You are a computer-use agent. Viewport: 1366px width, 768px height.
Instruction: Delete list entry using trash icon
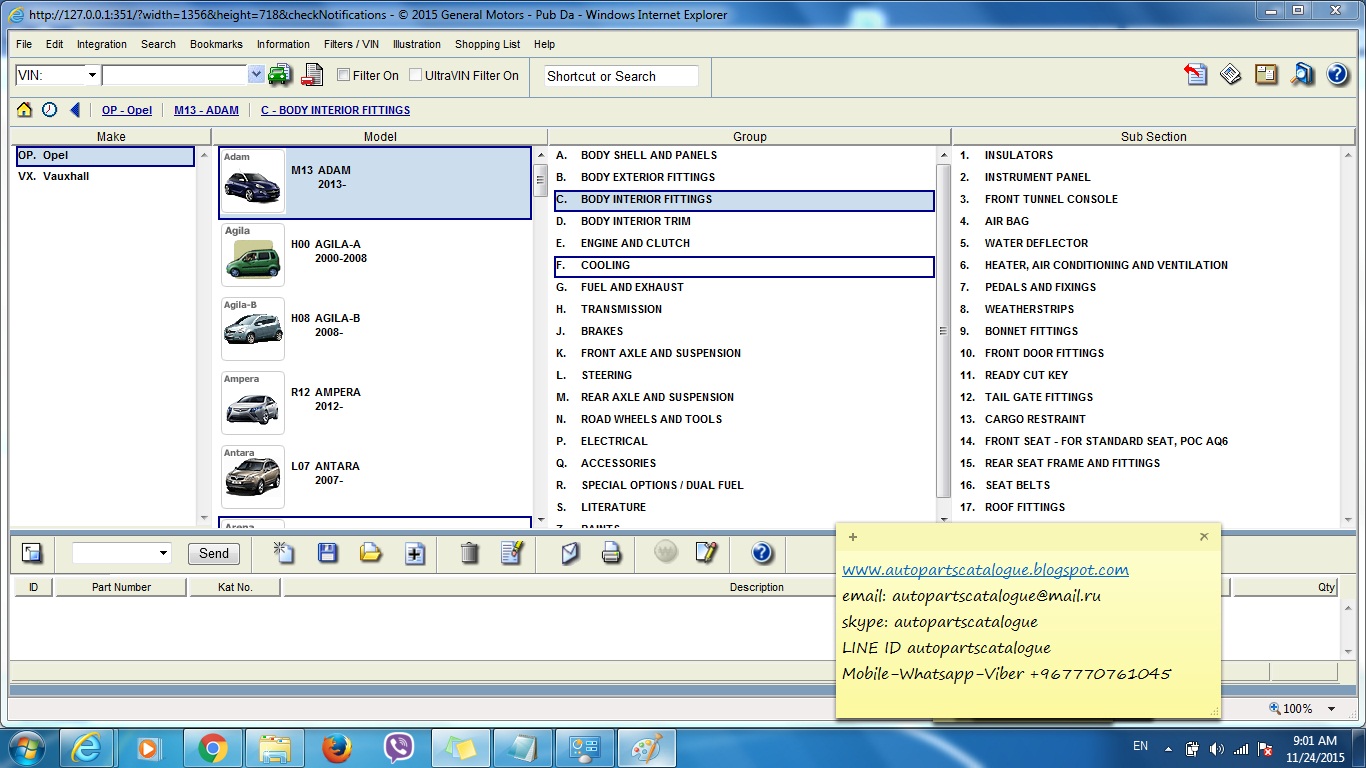468,552
